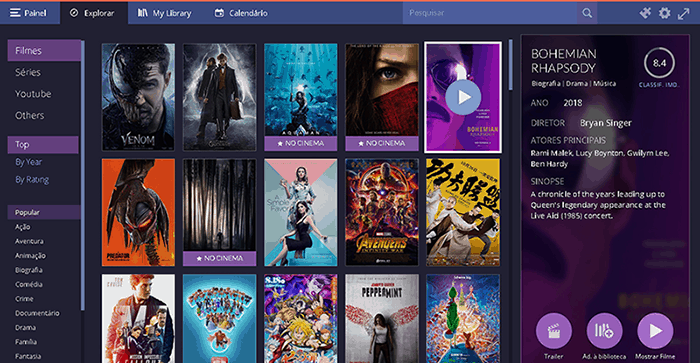
Task: Click NO CINEMA badge under forest poster
Action: click(x=220, y=259)
